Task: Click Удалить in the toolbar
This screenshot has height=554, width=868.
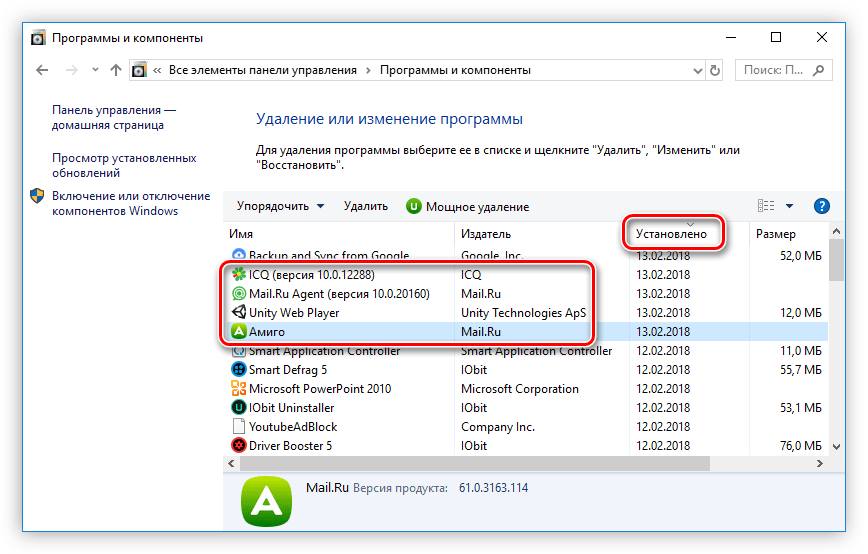Action: click(x=365, y=206)
